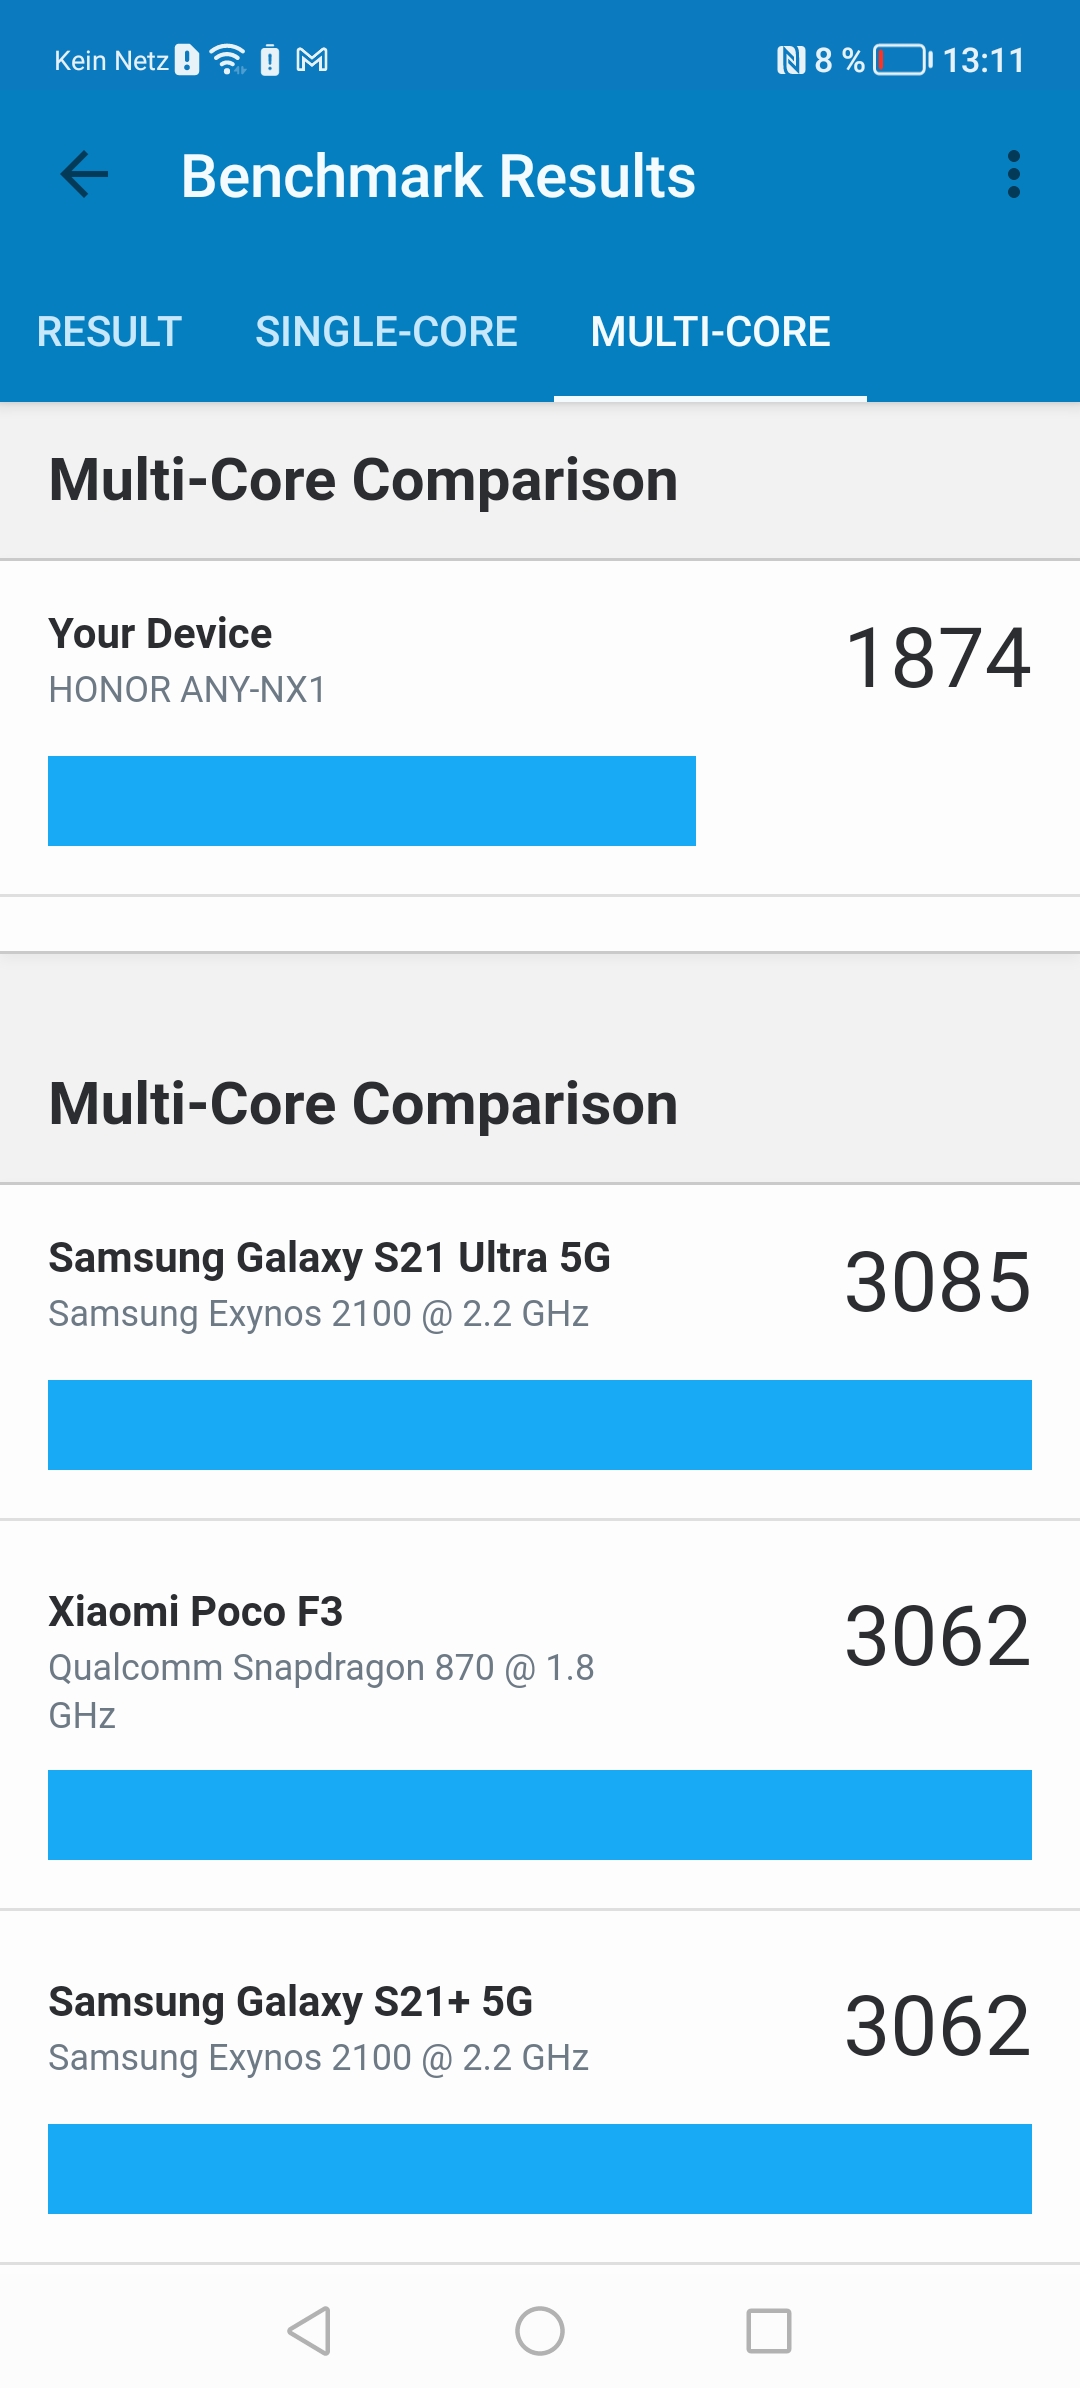
Task: Tap the Xiaomi Poco F3 entry
Action: (196, 1612)
